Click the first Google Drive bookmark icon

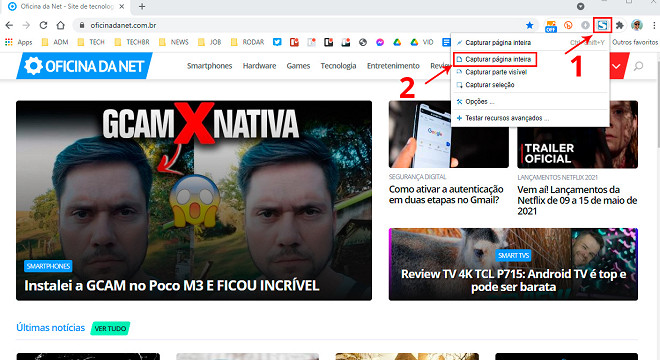click(397, 42)
